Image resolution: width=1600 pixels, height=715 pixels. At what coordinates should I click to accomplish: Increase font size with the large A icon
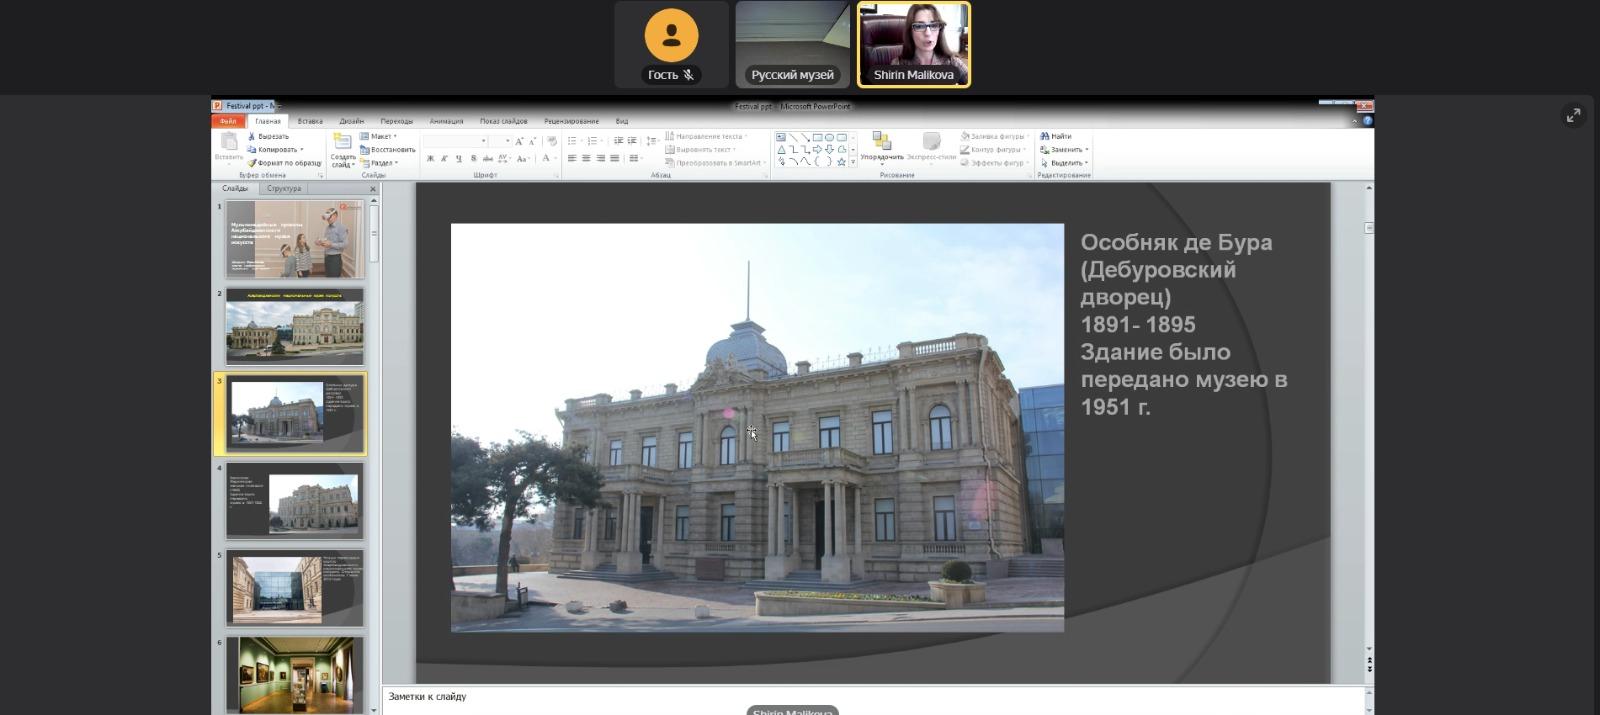click(x=519, y=141)
